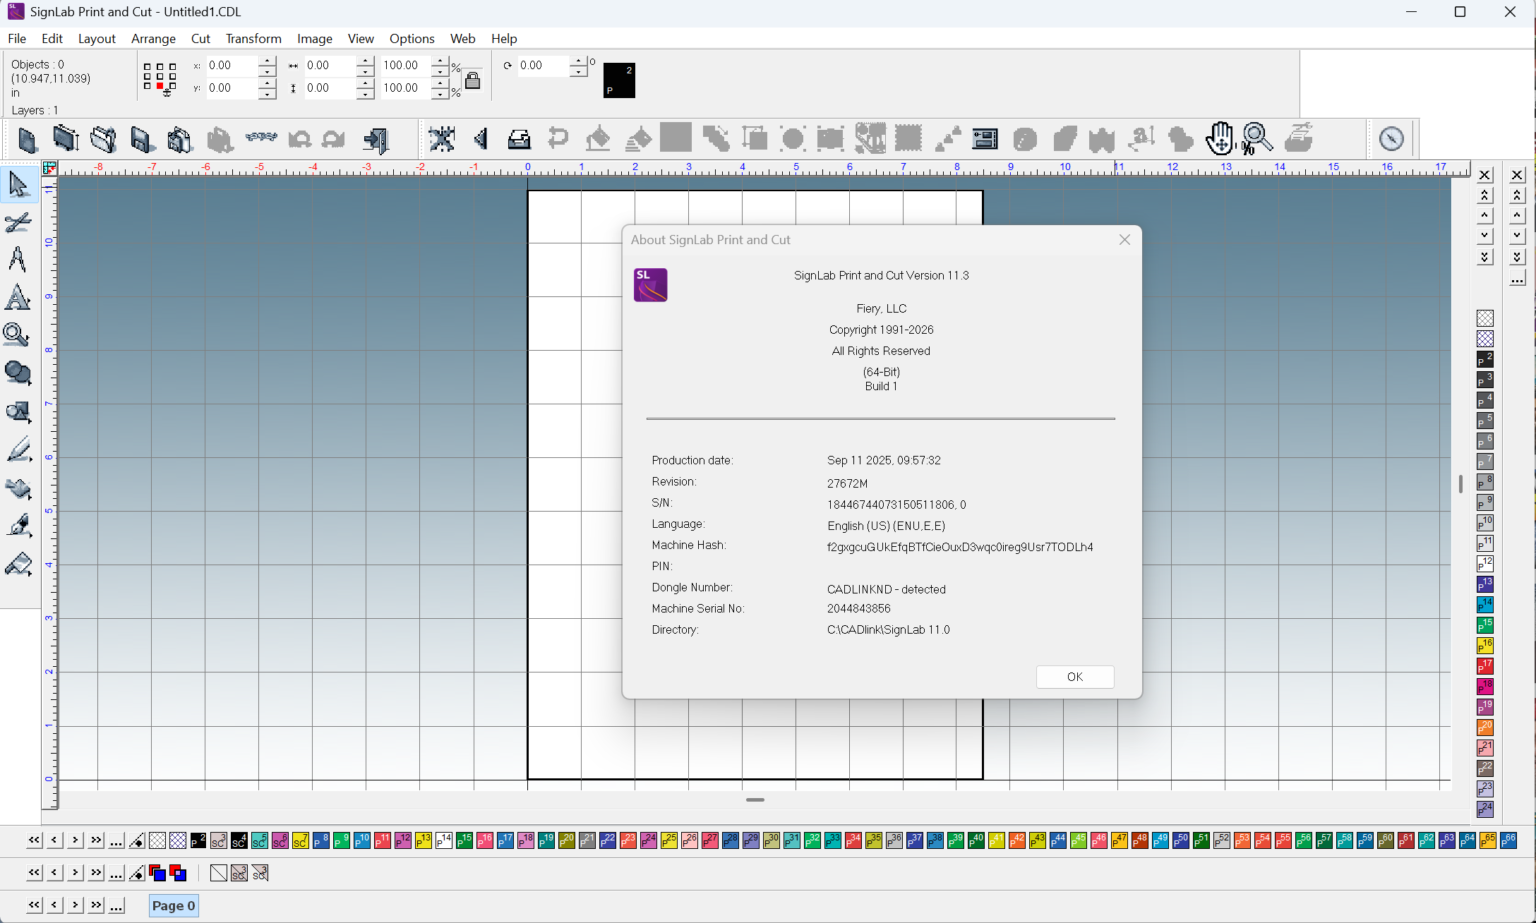1536x923 pixels.
Task: Increase the width value spinner
Action: [365, 60]
